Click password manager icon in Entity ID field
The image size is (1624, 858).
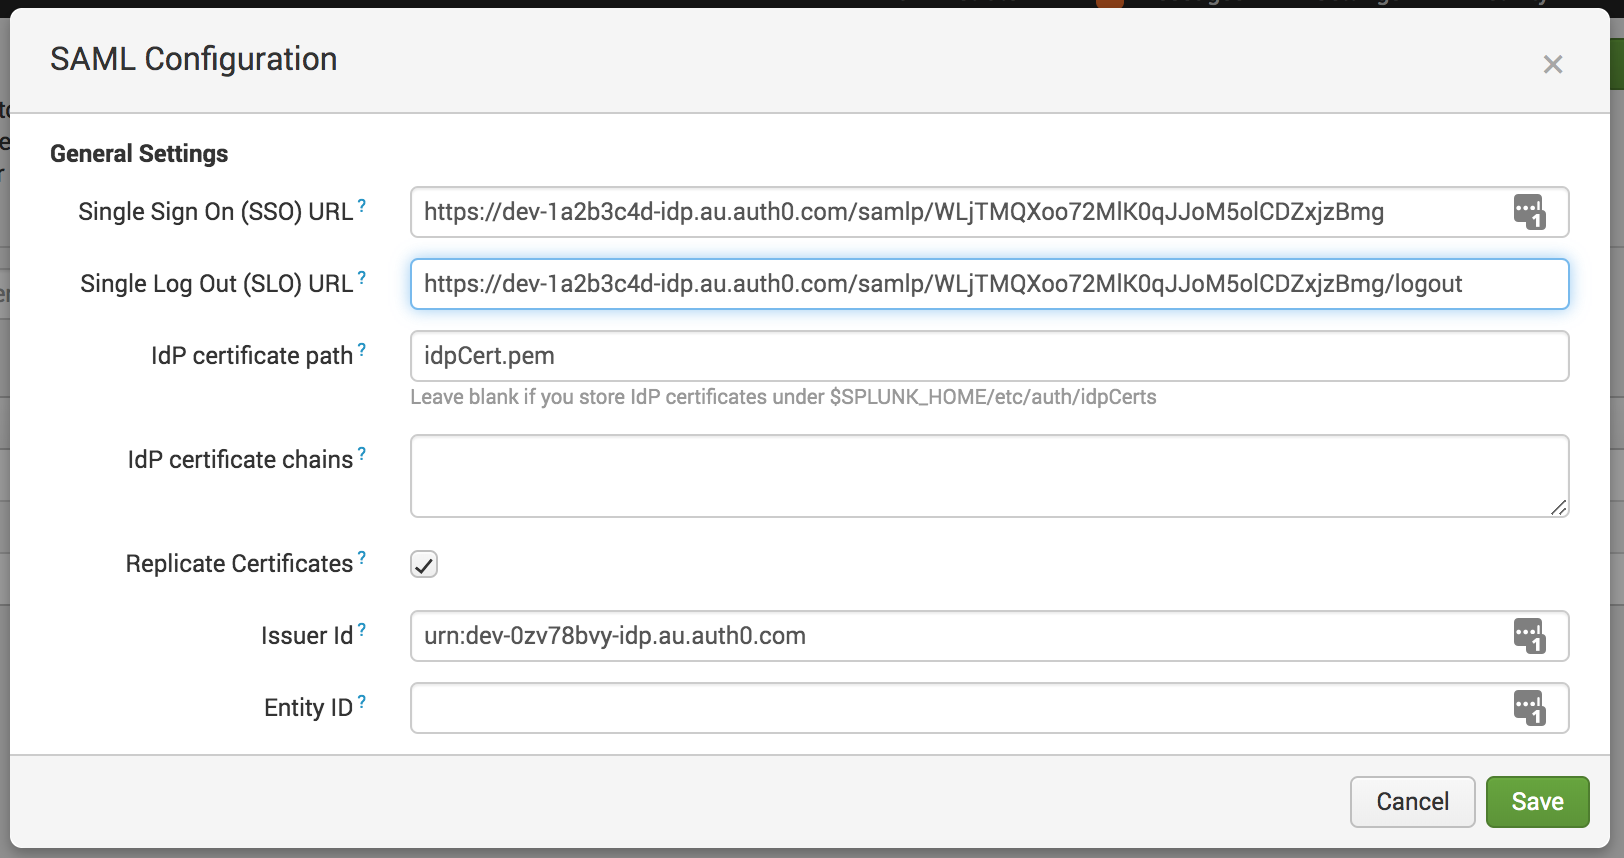point(1528,708)
